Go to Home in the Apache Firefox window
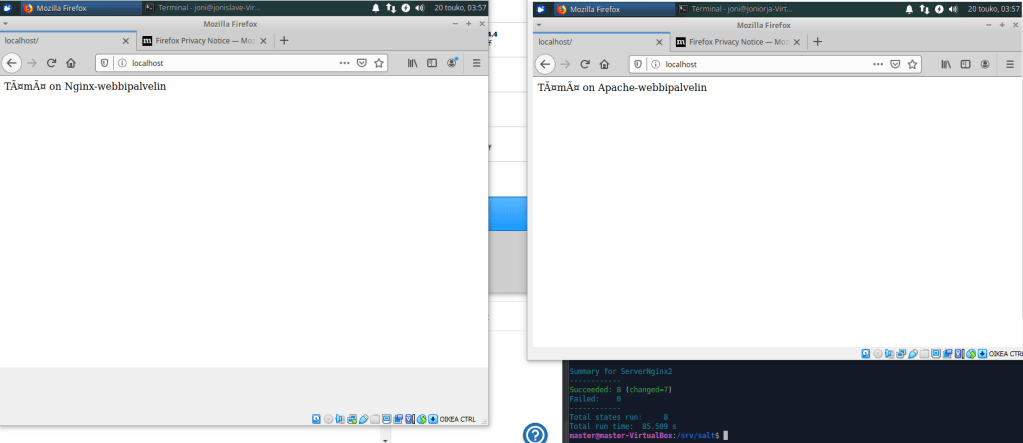Viewport: 1023px width, 443px height. [604, 64]
